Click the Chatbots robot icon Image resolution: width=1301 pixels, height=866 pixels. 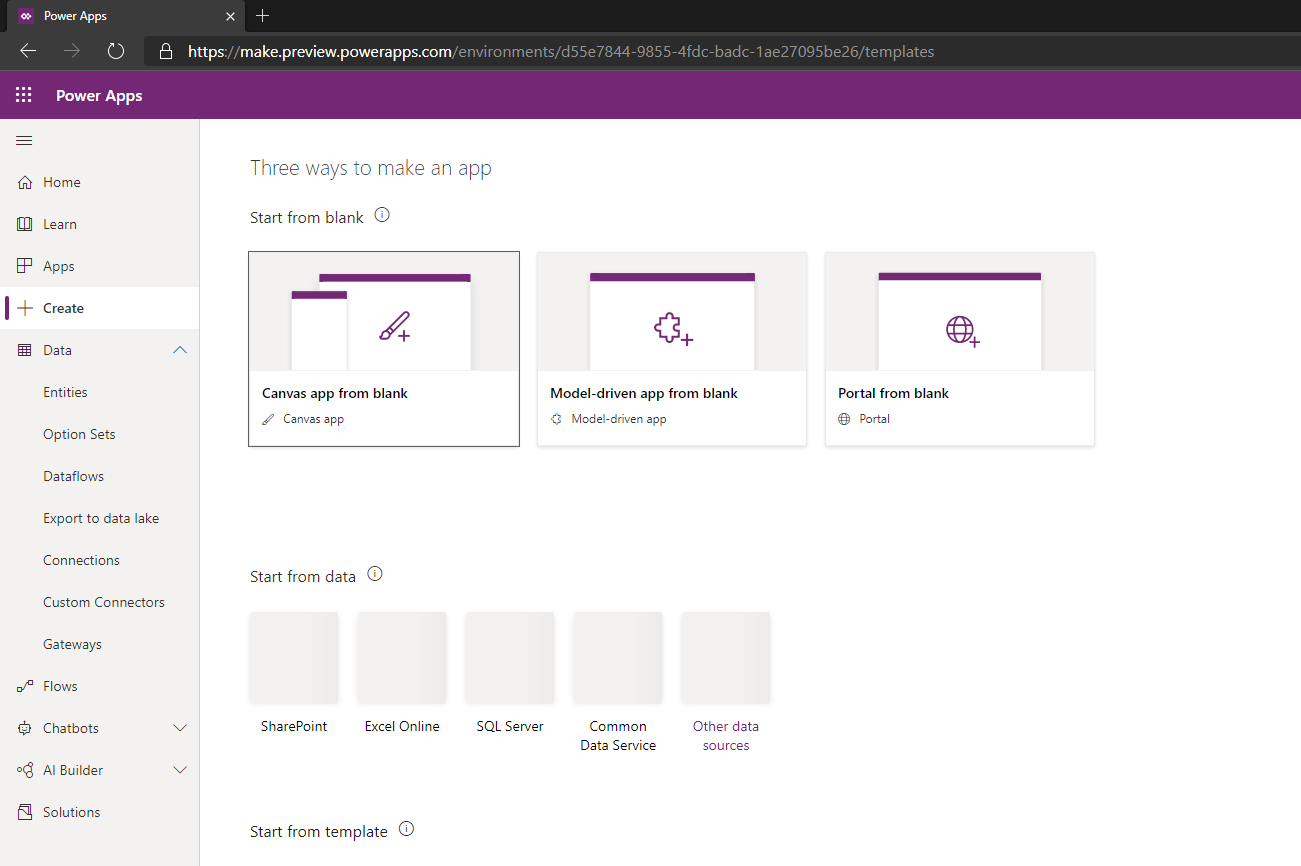[x=25, y=728]
